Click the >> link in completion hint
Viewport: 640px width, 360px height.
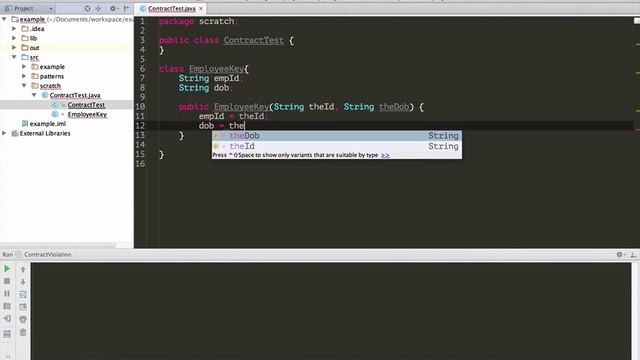(385, 155)
